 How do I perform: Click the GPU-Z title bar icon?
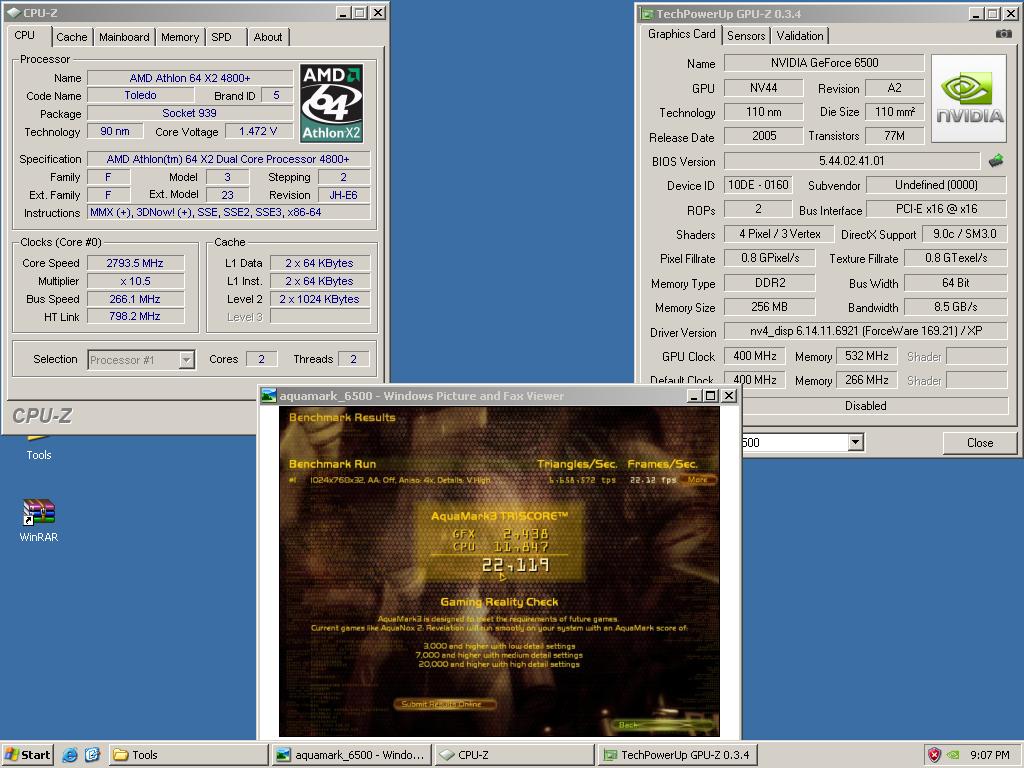[647, 14]
